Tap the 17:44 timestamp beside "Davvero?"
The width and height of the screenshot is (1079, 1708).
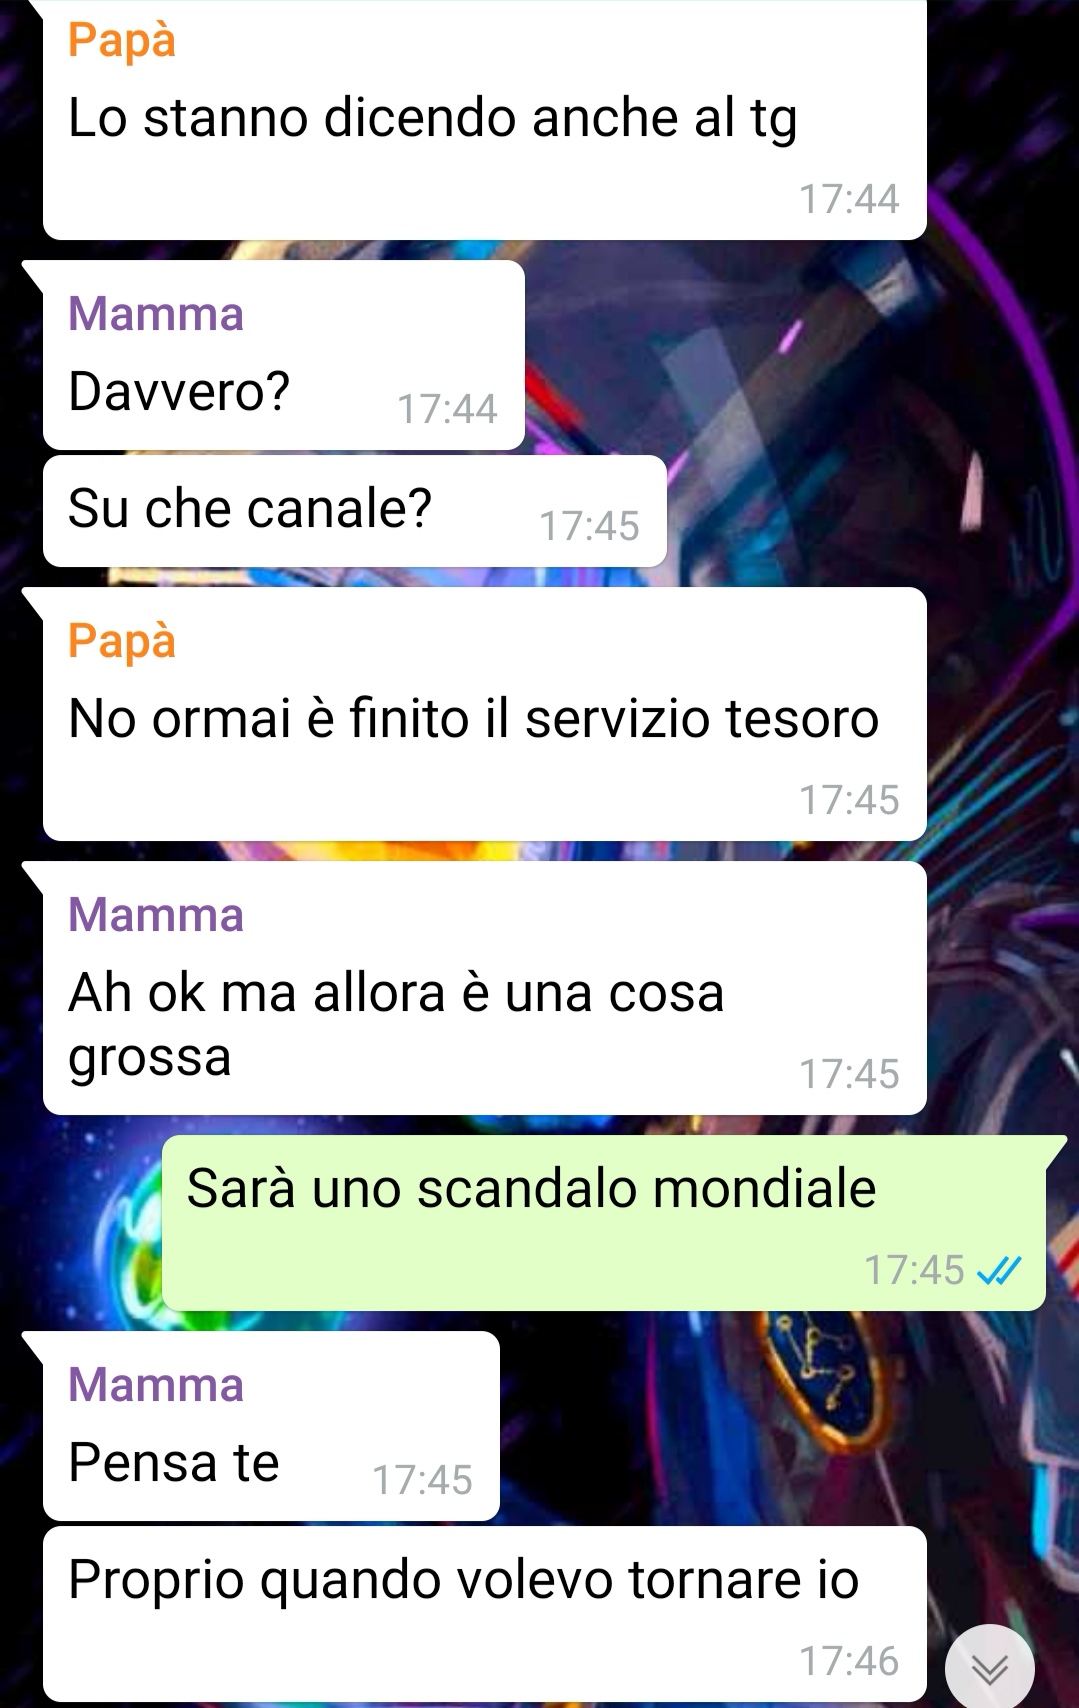click(x=447, y=409)
